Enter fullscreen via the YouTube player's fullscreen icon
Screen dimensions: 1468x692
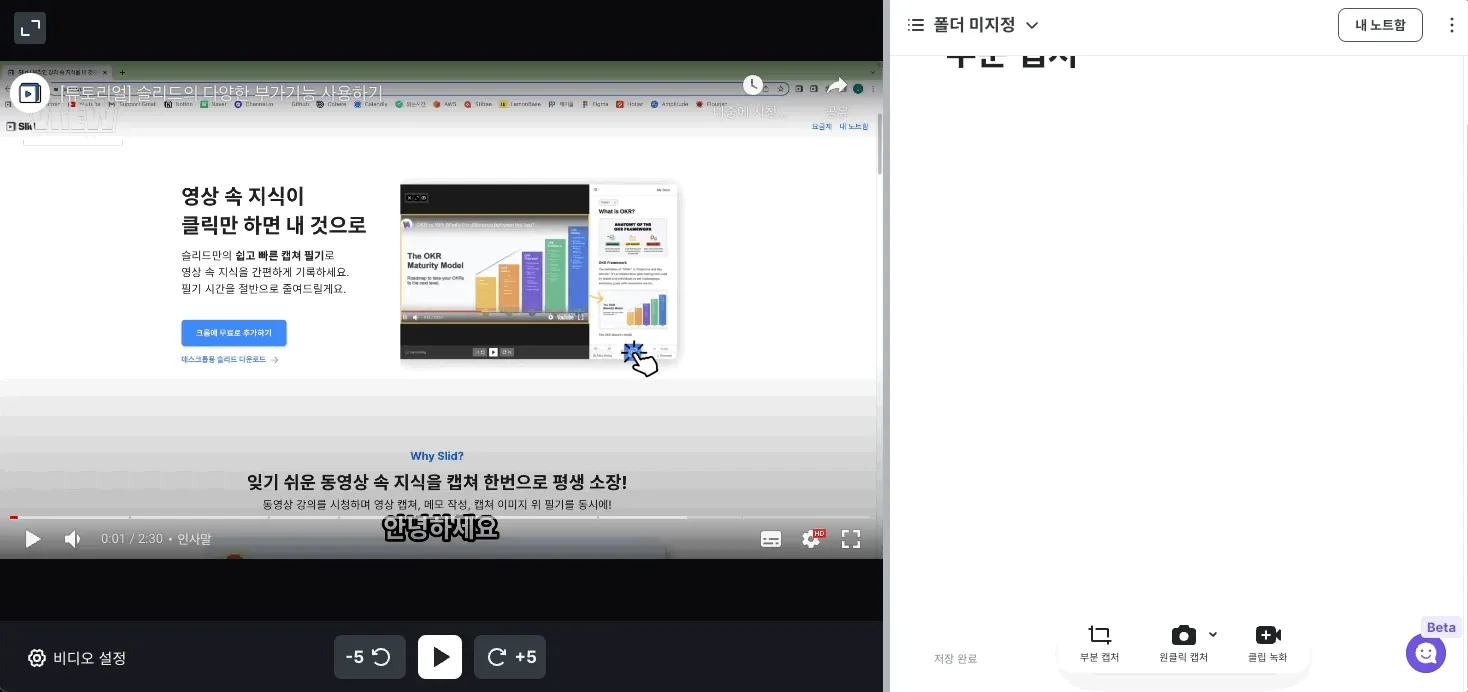coord(851,539)
